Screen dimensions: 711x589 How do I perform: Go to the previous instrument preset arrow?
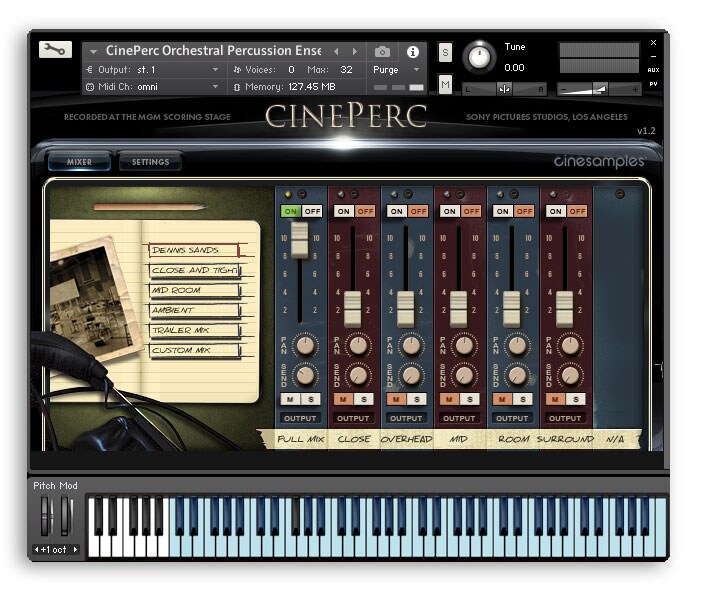pyautogui.click(x=336, y=52)
